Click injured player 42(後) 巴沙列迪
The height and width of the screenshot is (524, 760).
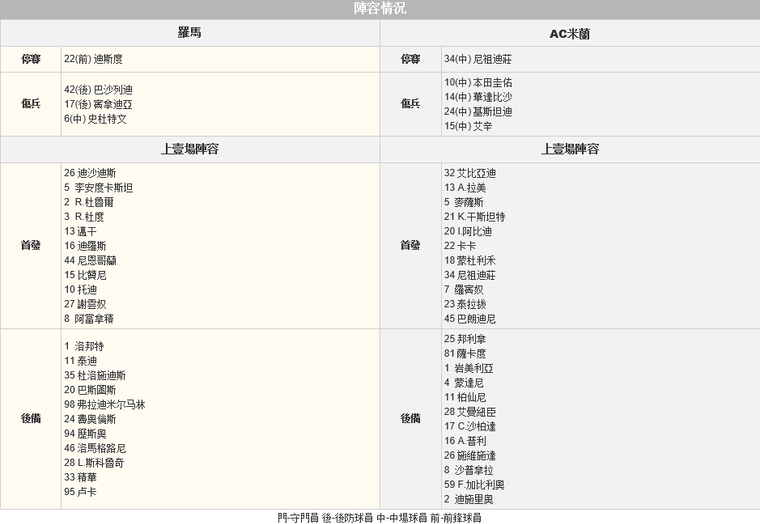(x=98, y=90)
